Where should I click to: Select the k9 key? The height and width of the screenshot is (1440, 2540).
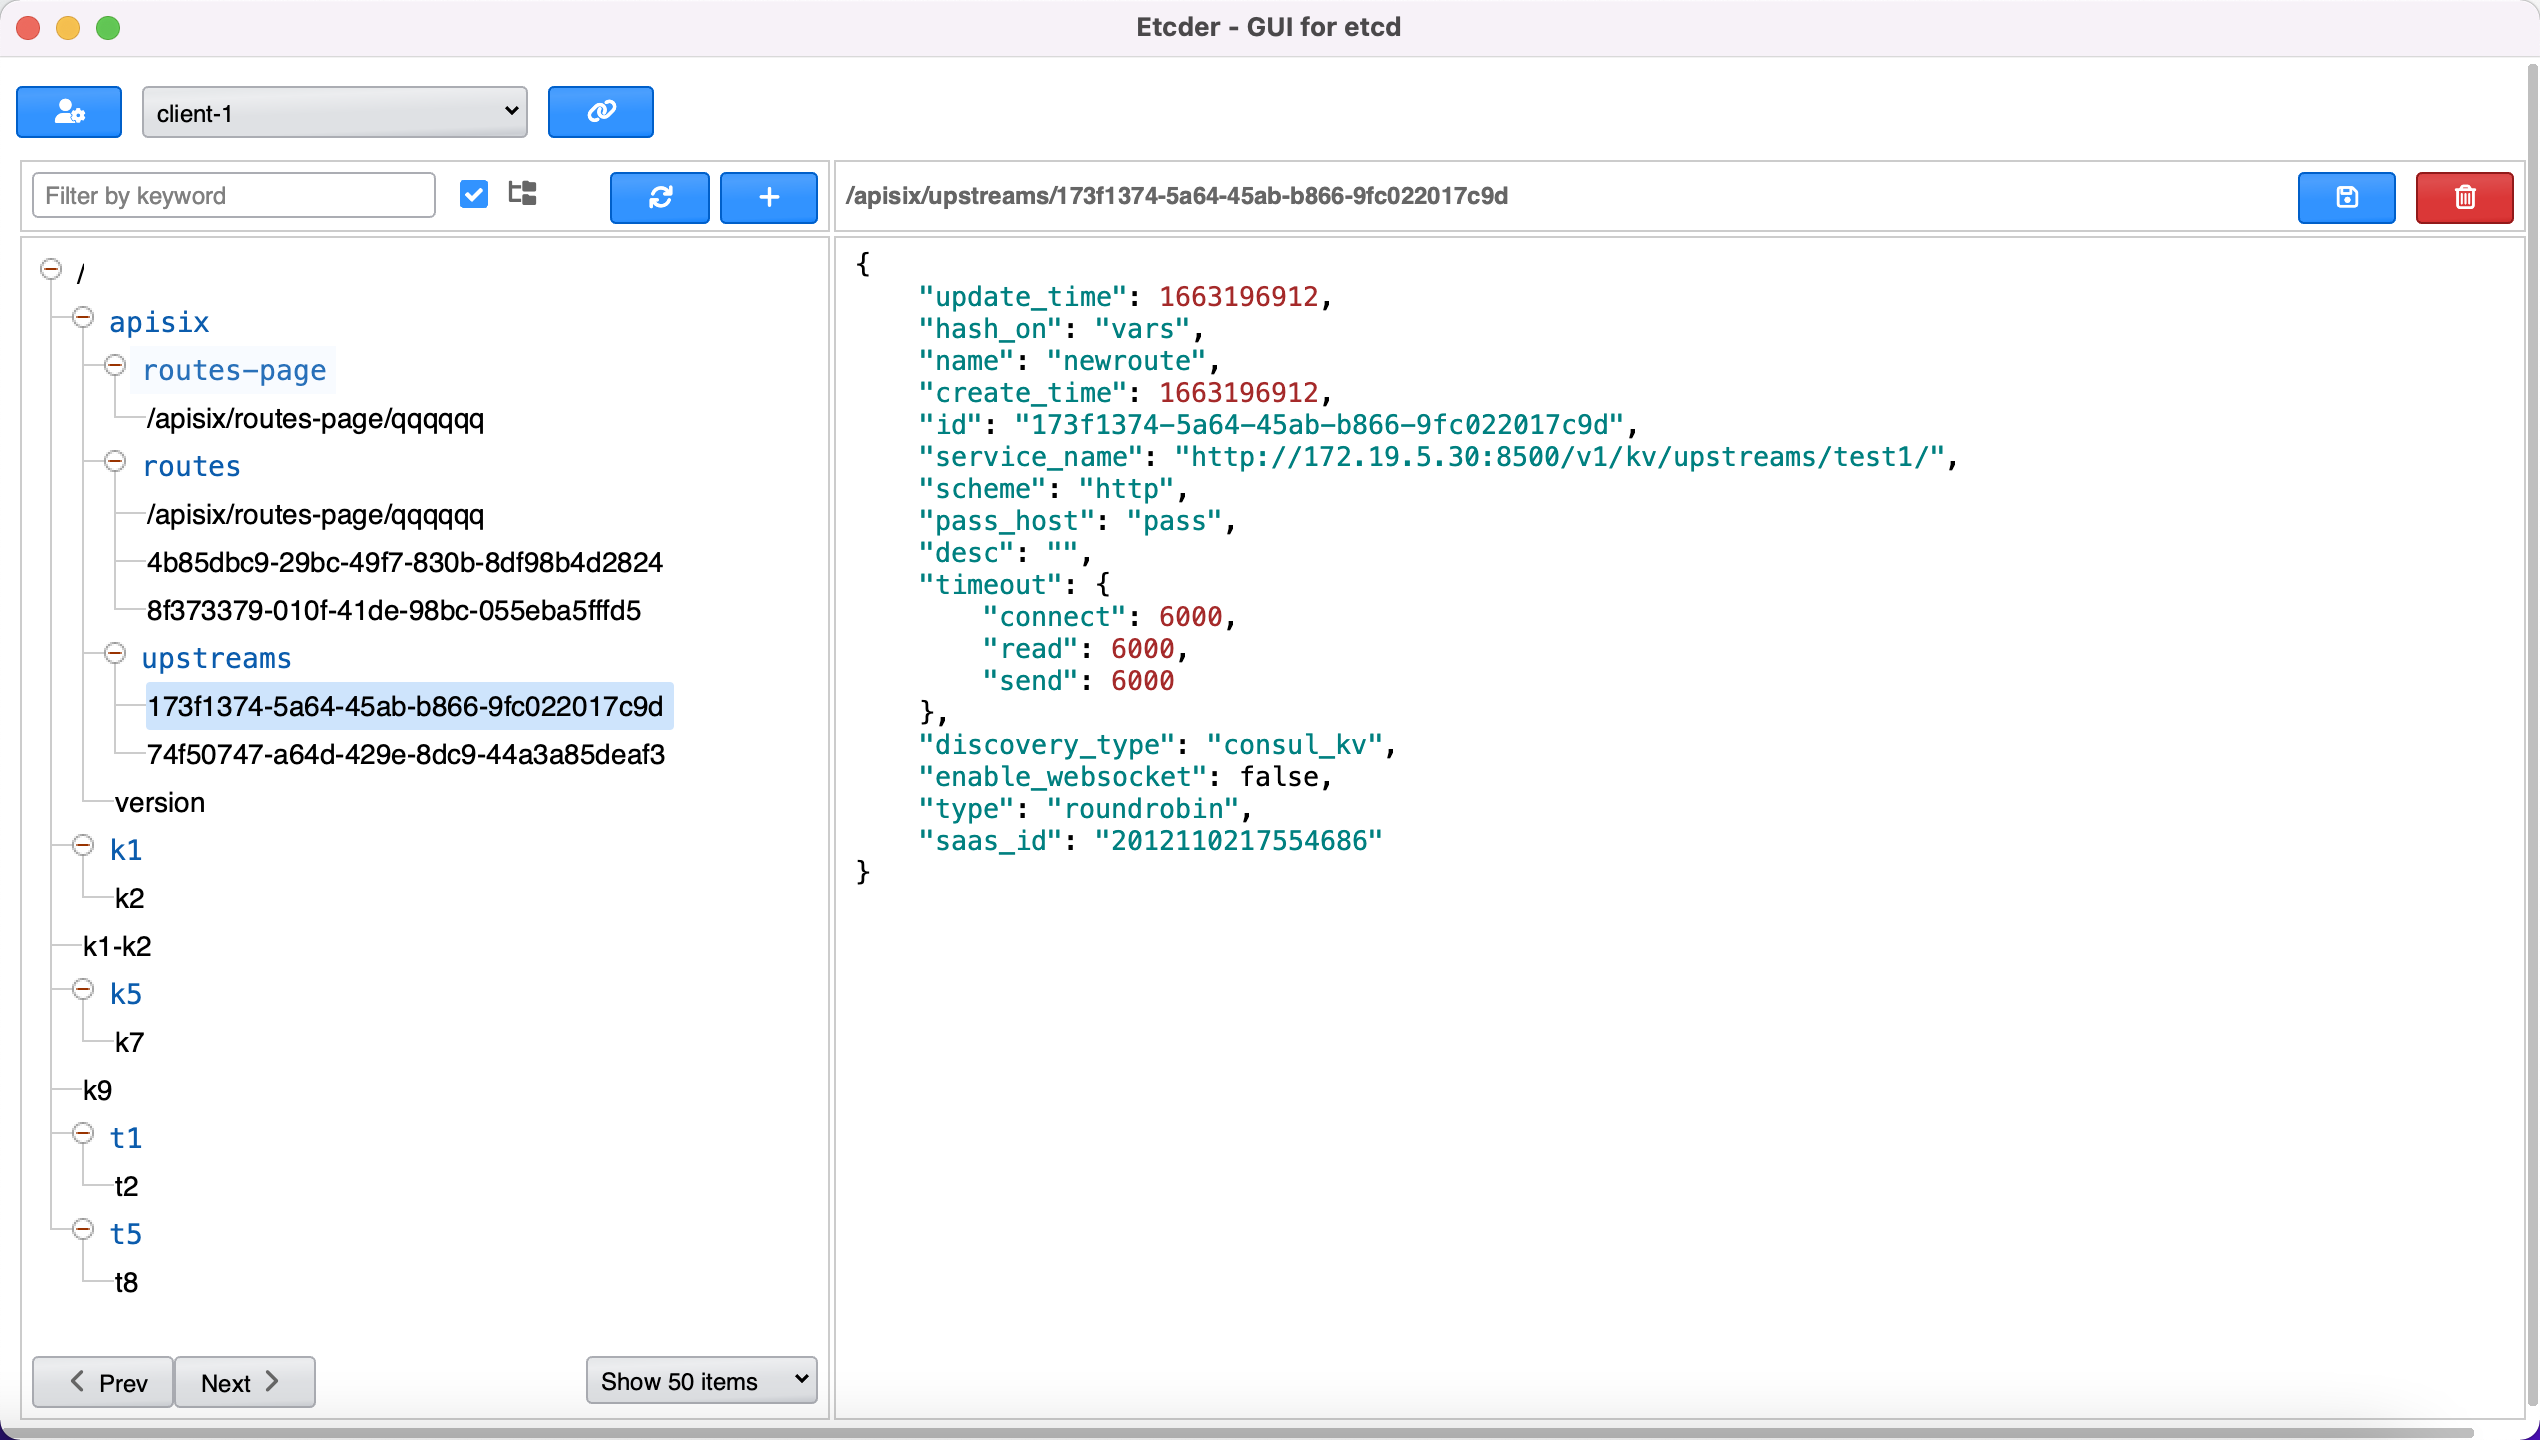pyautogui.click(x=97, y=1091)
